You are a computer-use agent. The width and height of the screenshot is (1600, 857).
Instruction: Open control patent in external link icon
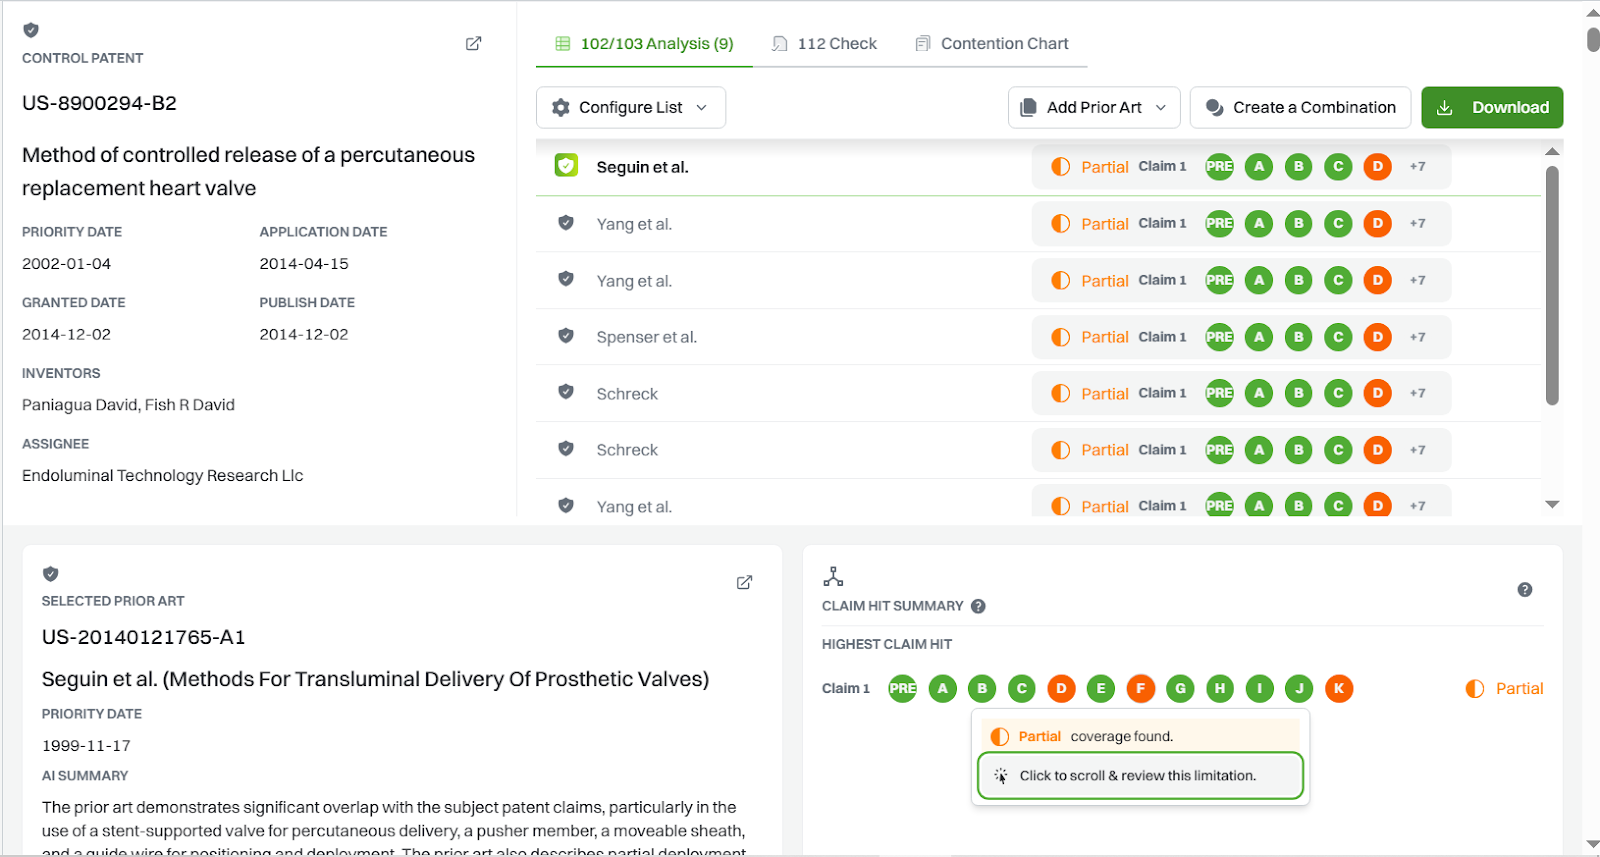(x=474, y=44)
